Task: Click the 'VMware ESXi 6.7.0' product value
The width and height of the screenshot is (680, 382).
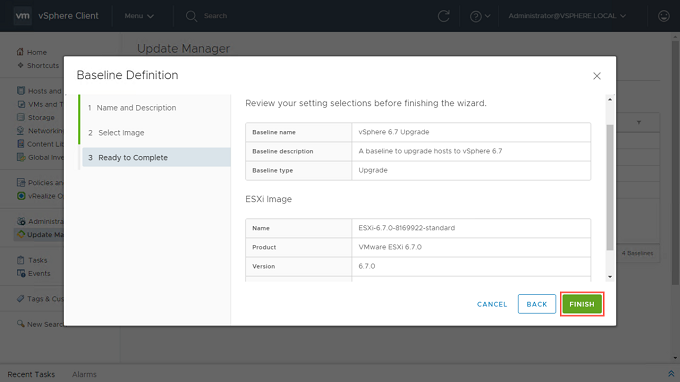Action: click(390, 247)
